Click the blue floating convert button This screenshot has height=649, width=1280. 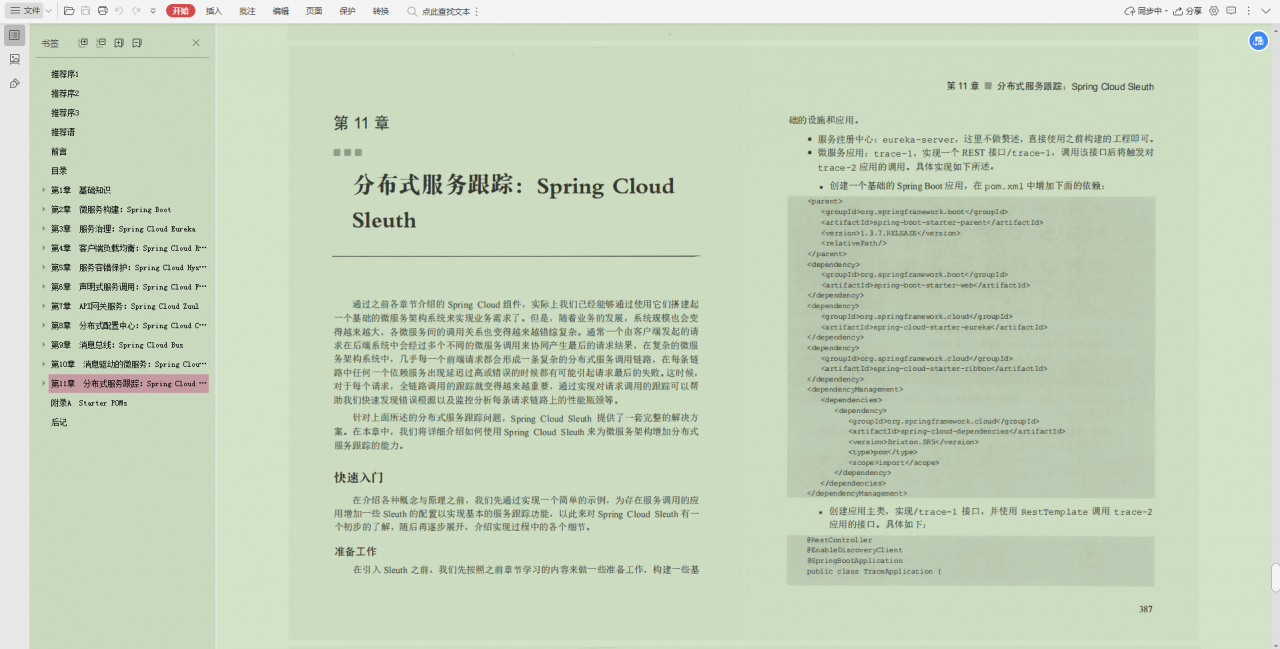click(x=1259, y=40)
